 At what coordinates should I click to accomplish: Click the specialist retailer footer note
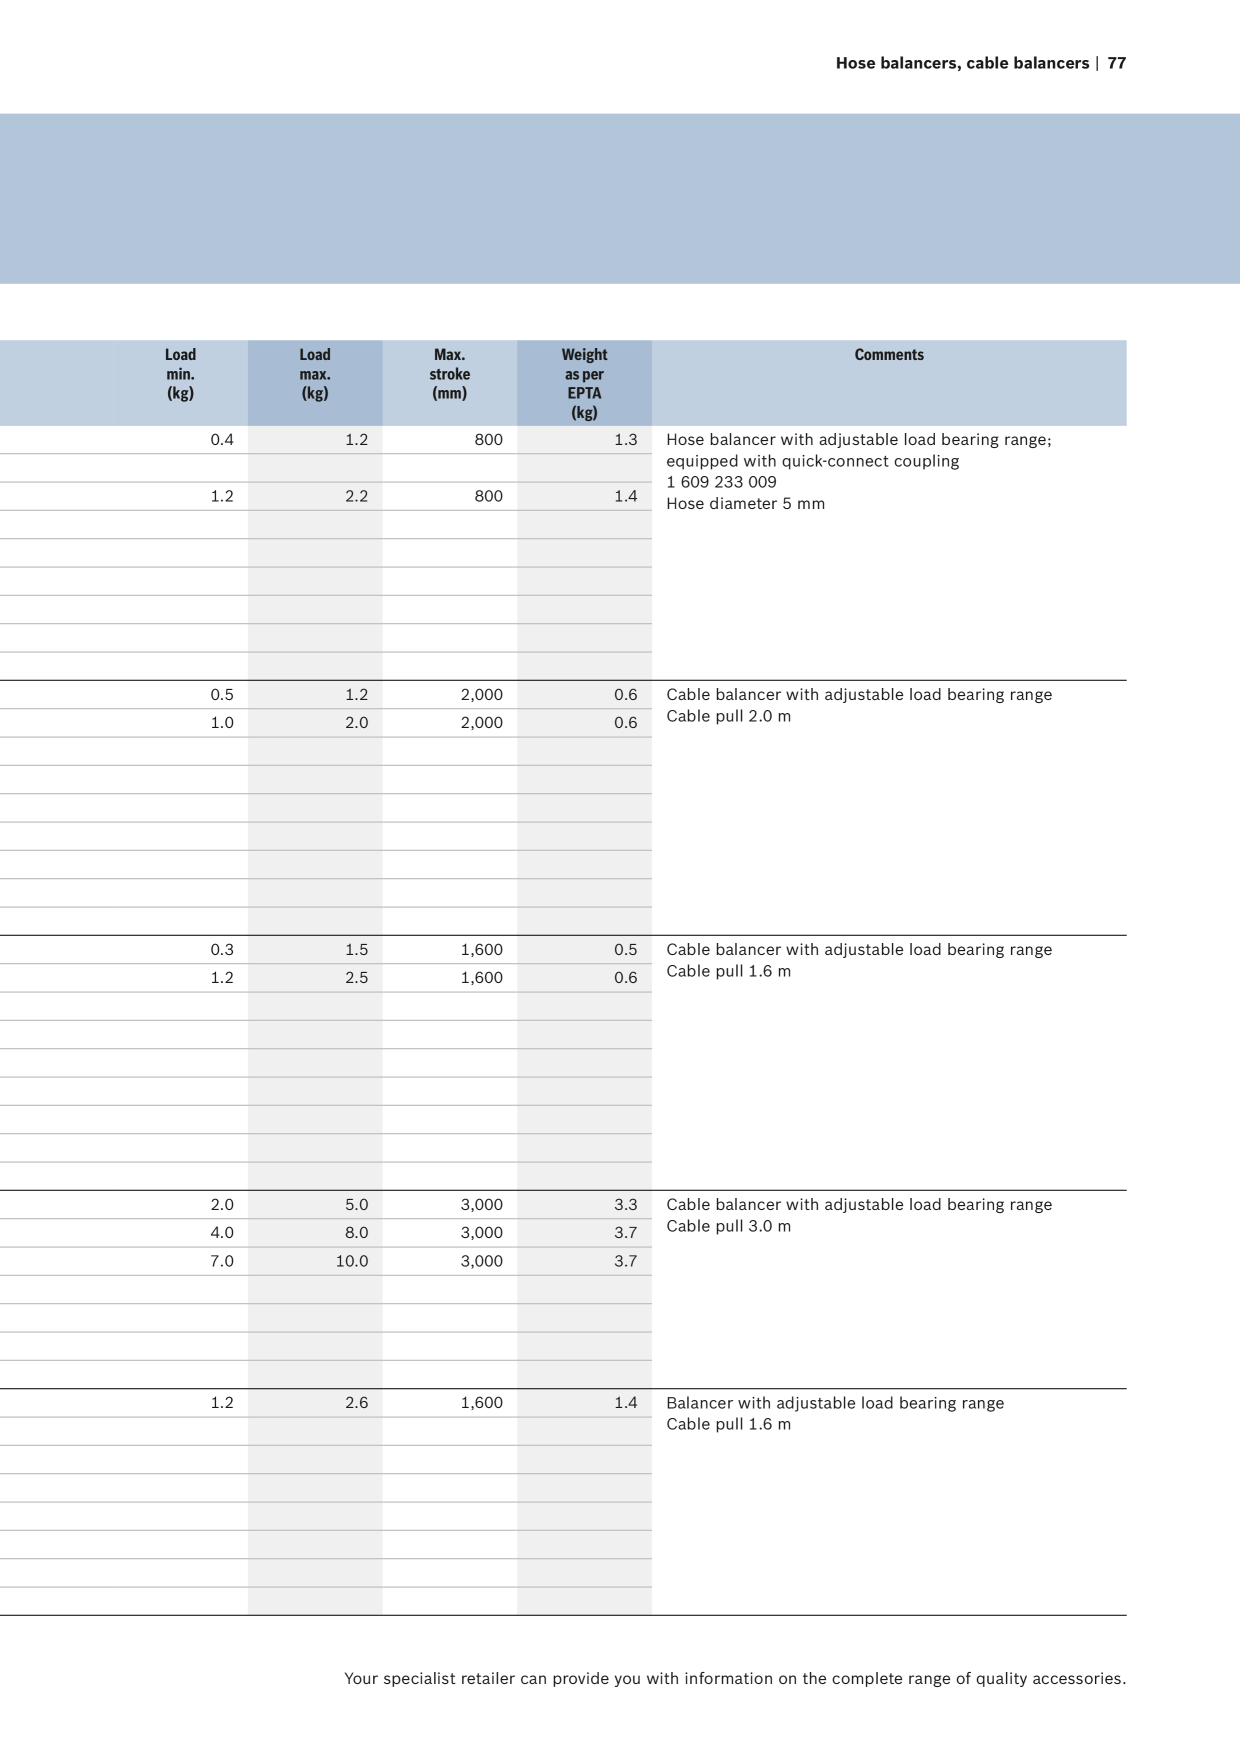click(735, 1679)
